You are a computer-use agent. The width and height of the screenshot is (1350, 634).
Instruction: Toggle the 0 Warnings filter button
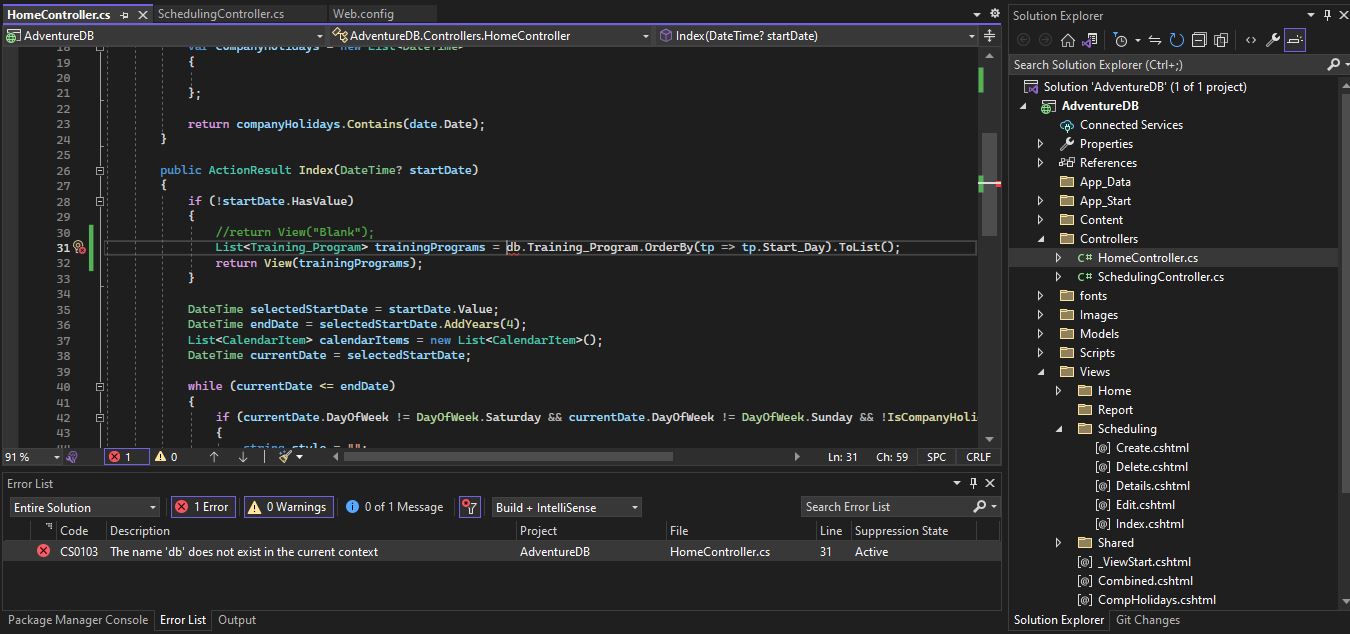[288, 507]
